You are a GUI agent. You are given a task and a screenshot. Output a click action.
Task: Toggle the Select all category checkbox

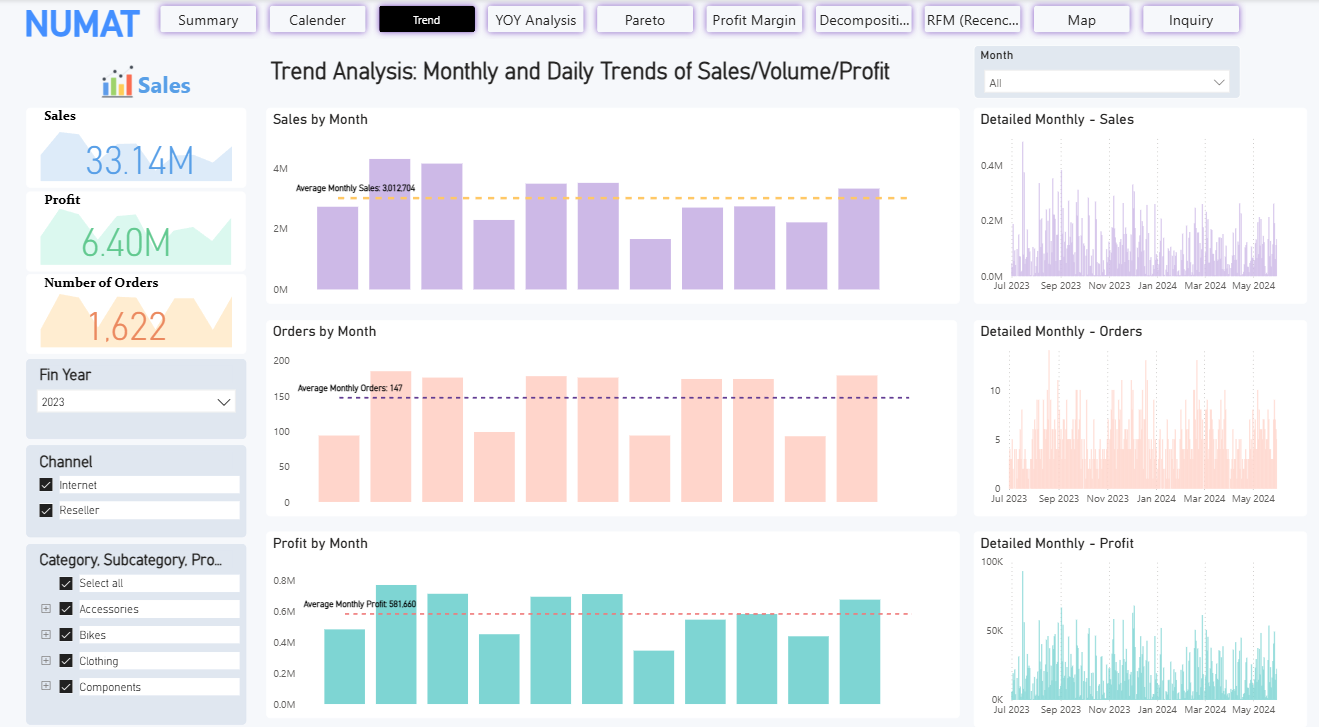(66, 583)
